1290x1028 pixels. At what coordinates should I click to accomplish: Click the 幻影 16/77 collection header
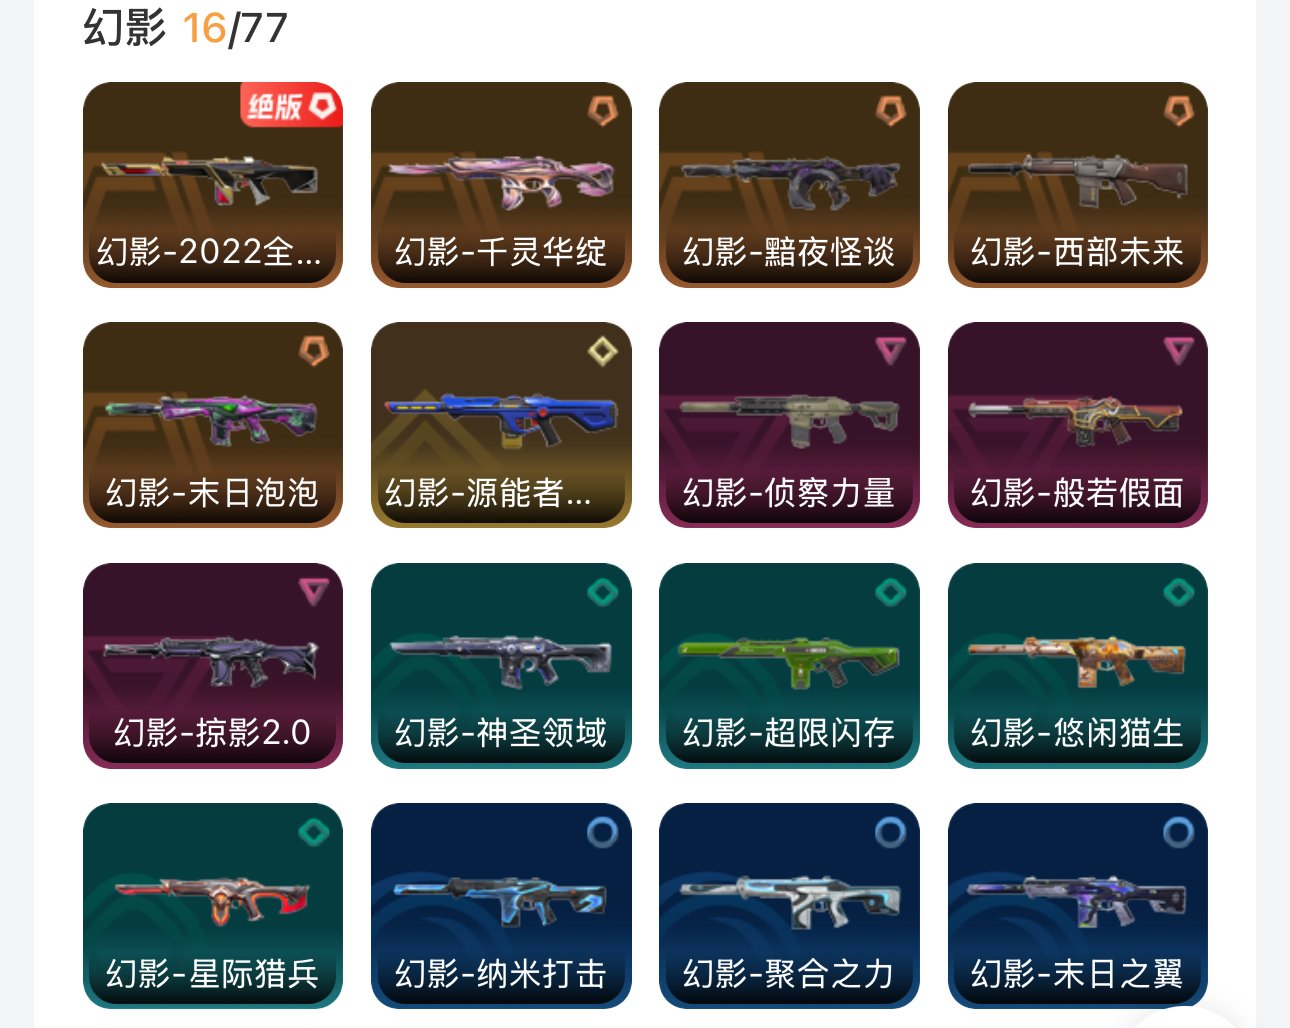pos(186,28)
